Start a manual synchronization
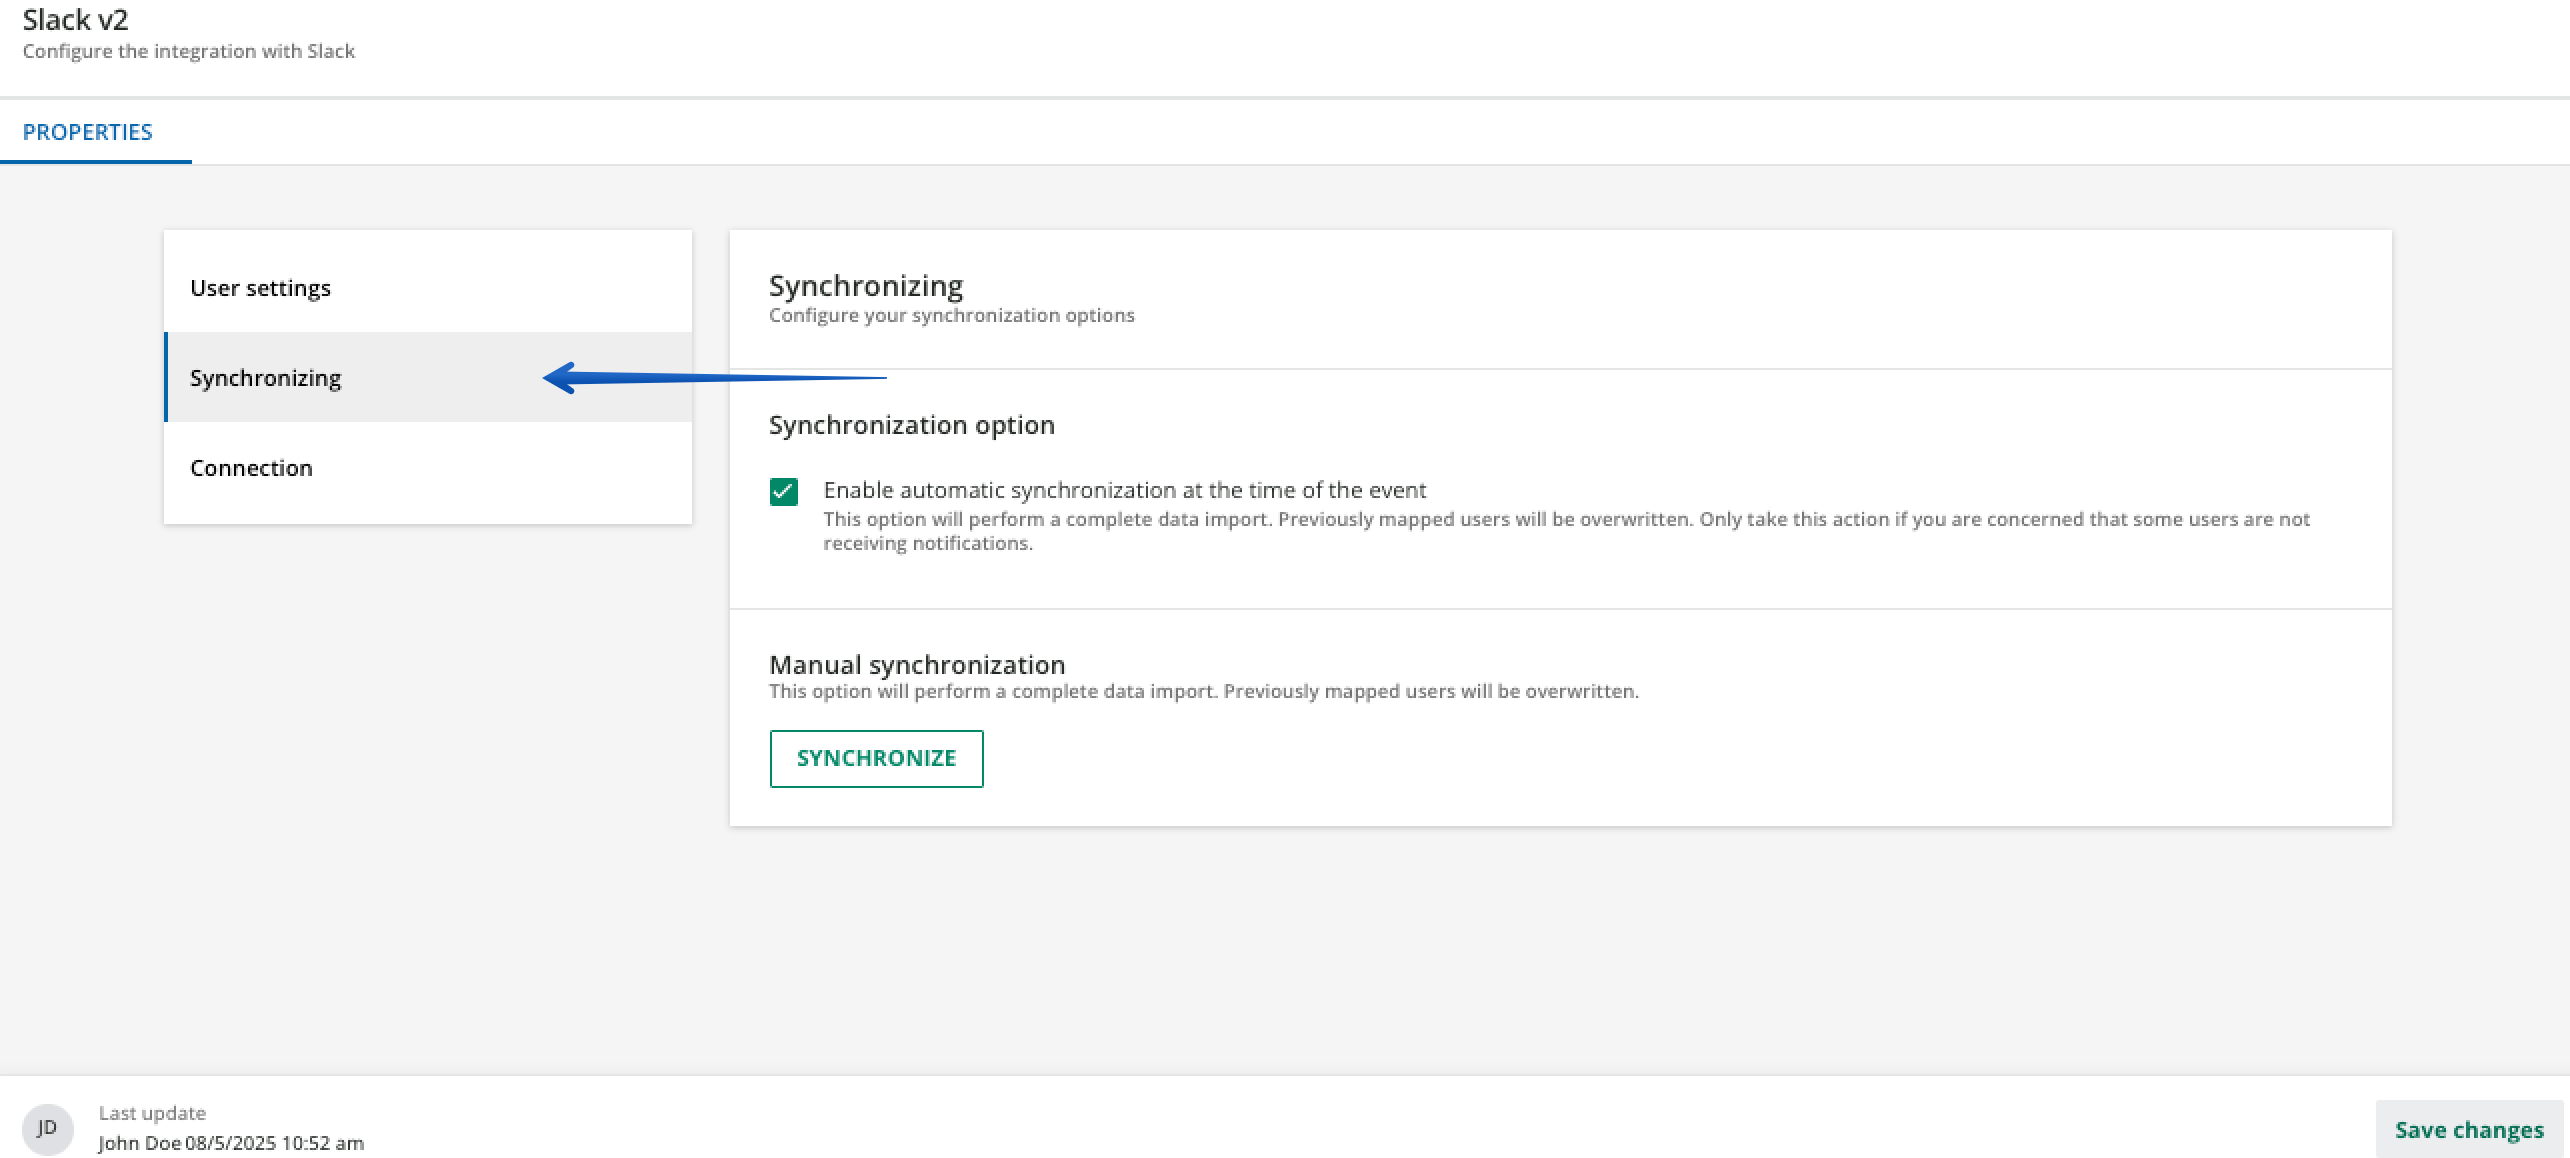 pyautogui.click(x=876, y=758)
